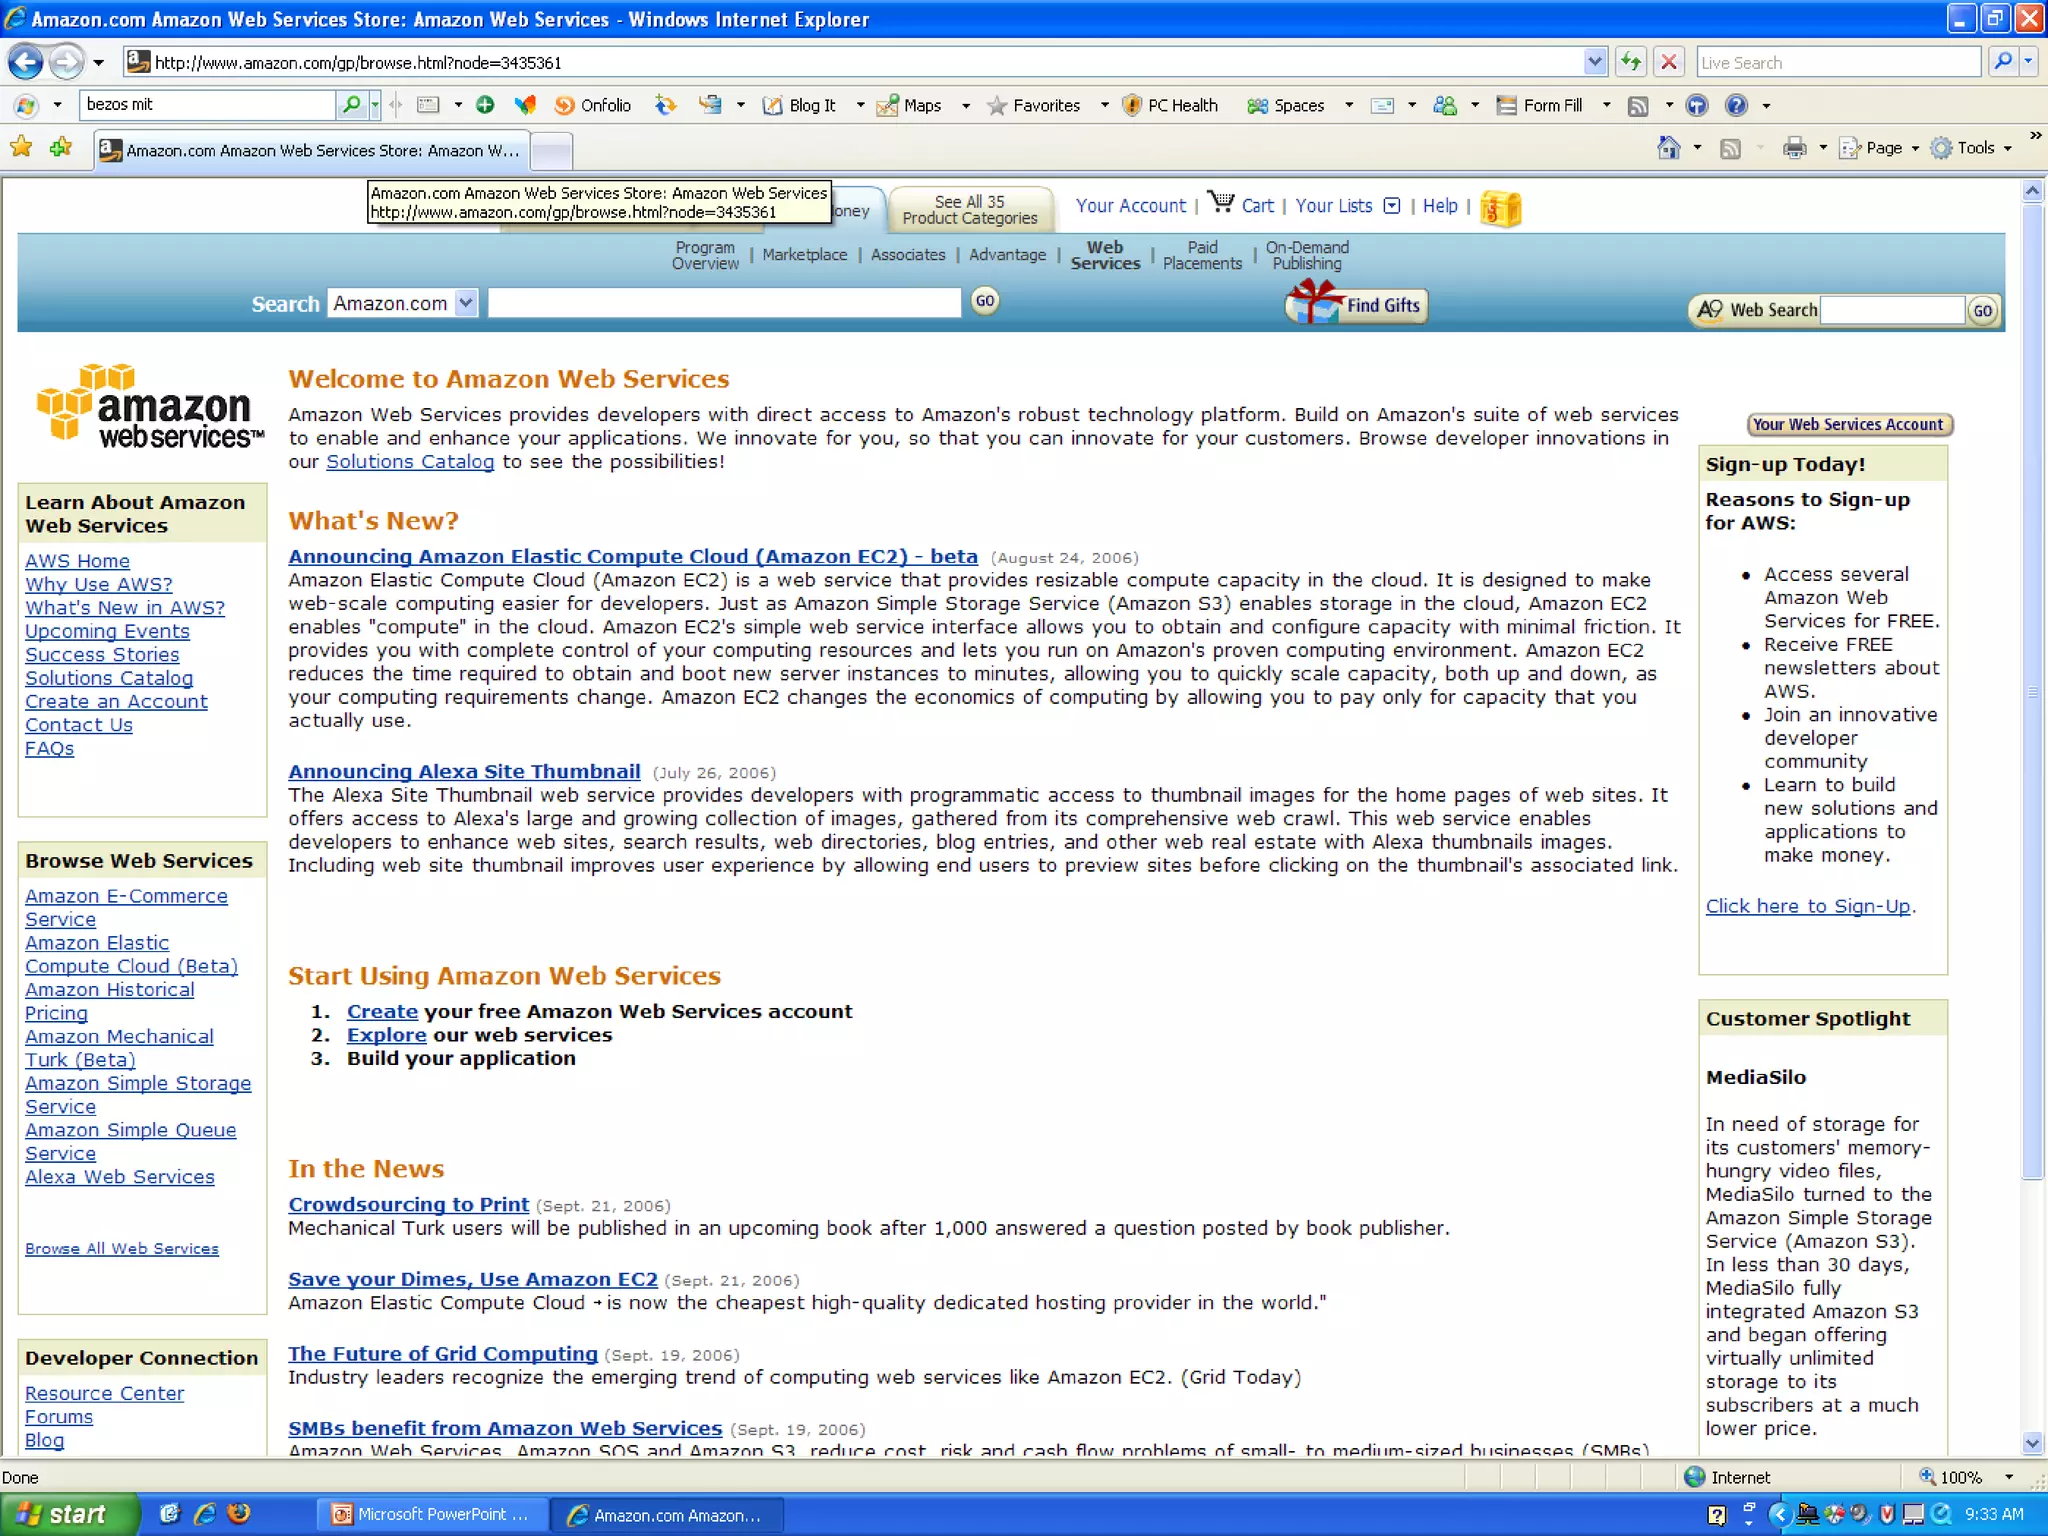Click Add to Favorites plus-star icon
Image resolution: width=2048 pixels, height=1536 pixels.
[60, 148]
